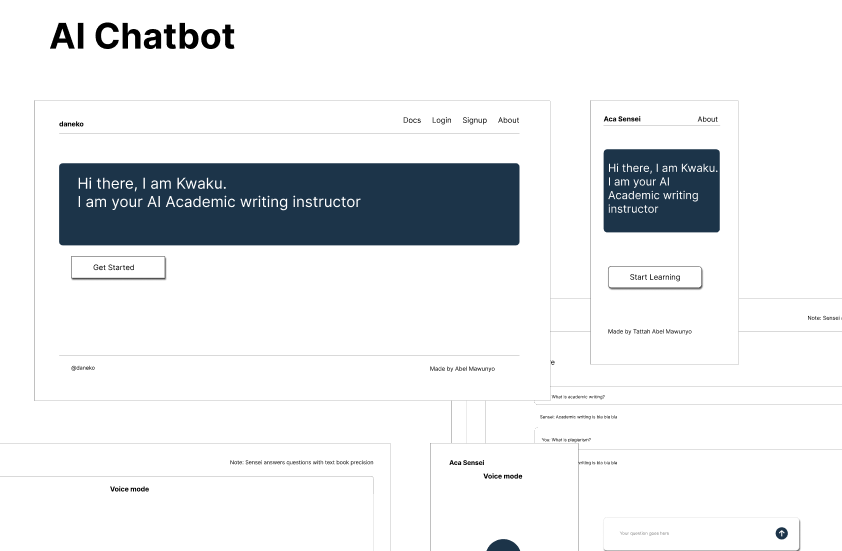Click 'Voice mode' heading in wide bottom-left frame
Viewport: 842px width, 551px height.
pyautogui.click(x=129, y=489)
